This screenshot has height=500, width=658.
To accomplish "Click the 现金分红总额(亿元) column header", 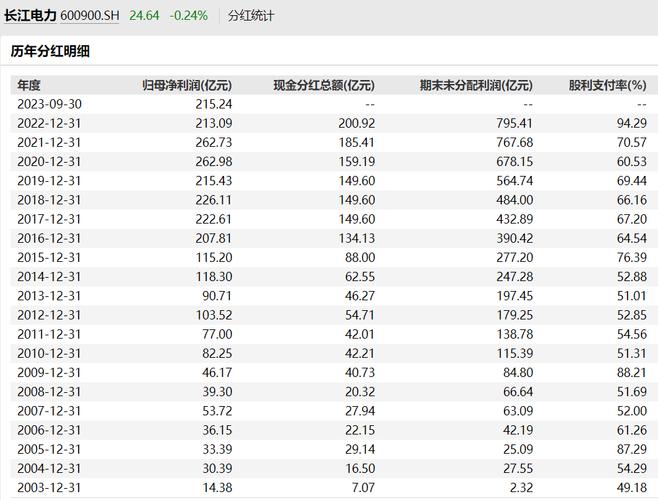I will [x=324, y=85].
